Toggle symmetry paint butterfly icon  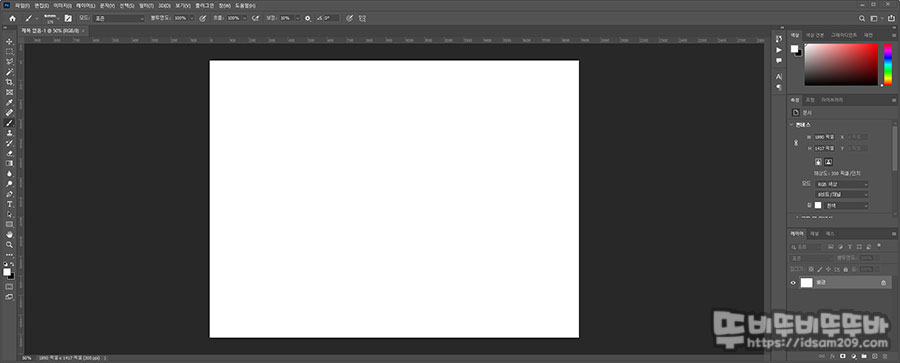coord(362,18)
